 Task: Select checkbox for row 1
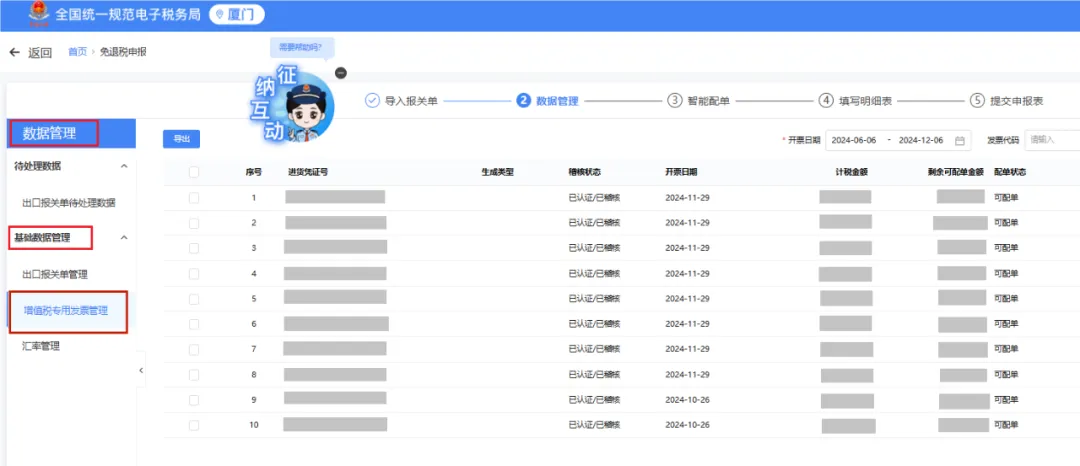pos(194,198)
